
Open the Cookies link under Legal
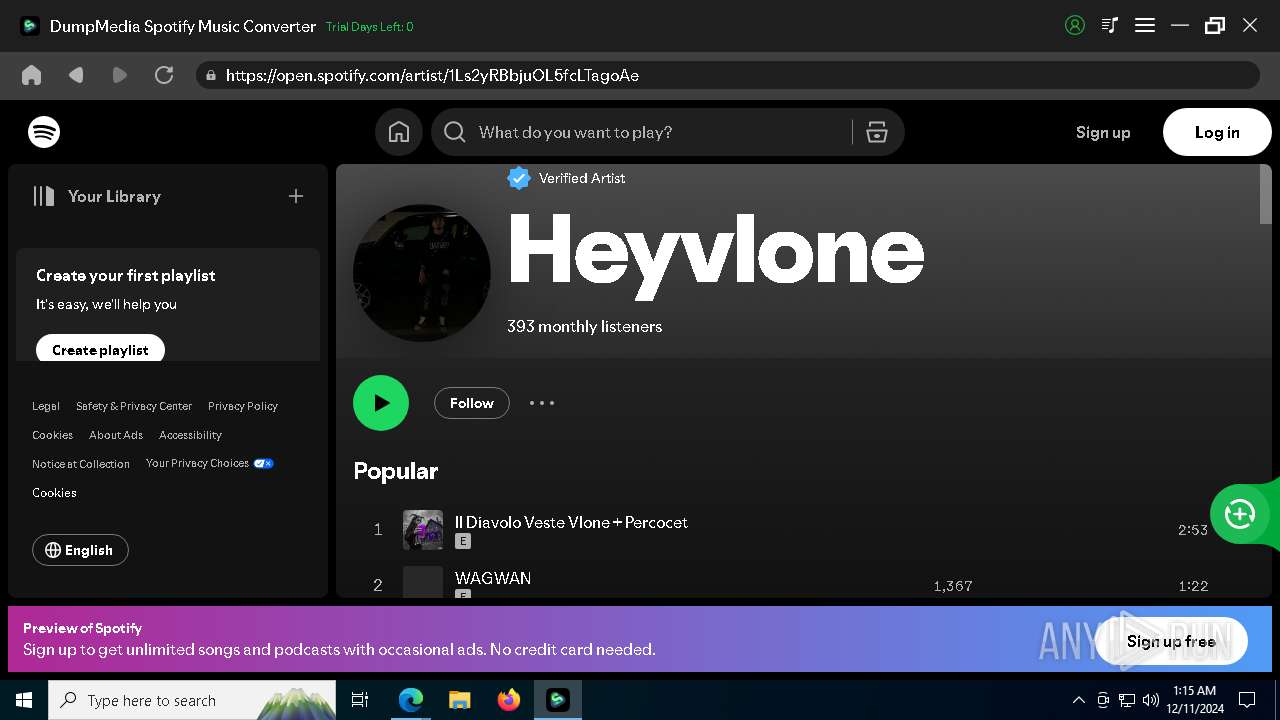tap(52, 435)
